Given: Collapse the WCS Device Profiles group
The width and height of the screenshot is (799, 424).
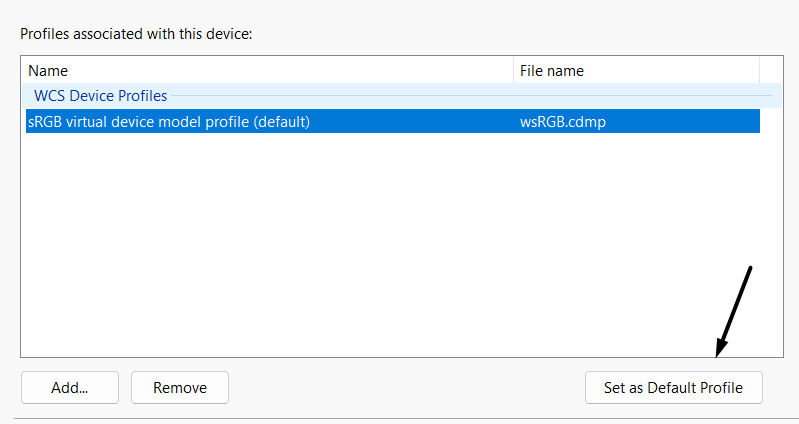Looking at the screenshot, I should pyautogui.click(x=100, y=96).
